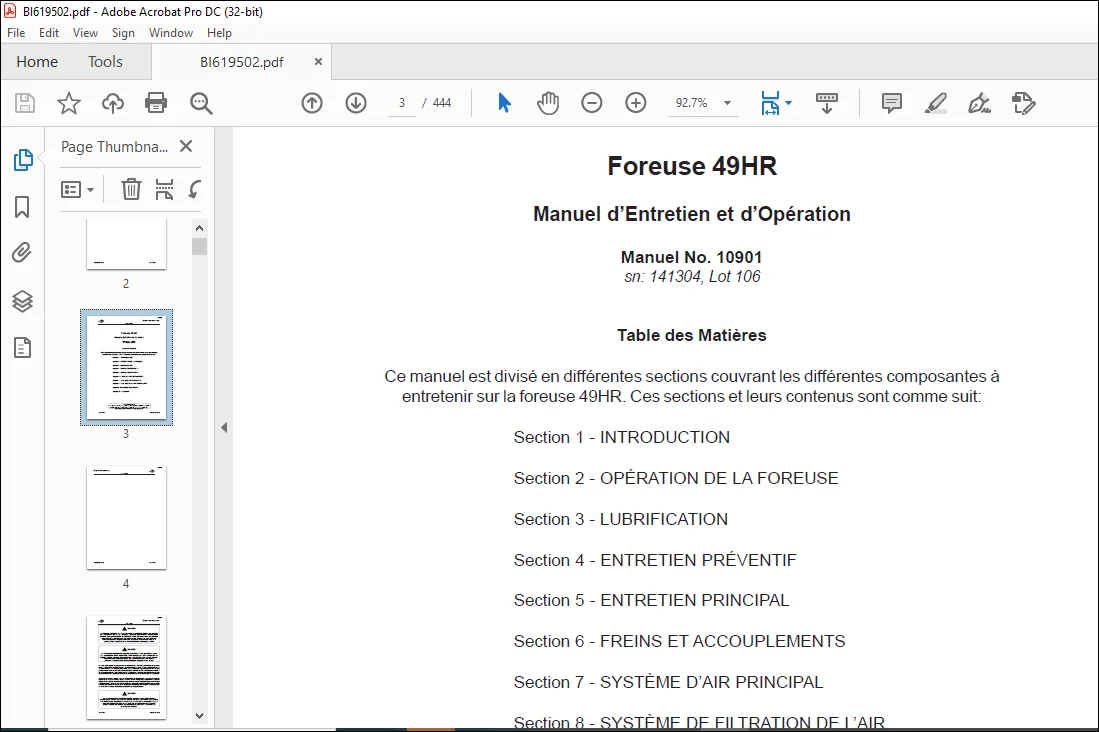Select the Highlight text tool
The image size is (1099, 732).
[x=936, y=103]
